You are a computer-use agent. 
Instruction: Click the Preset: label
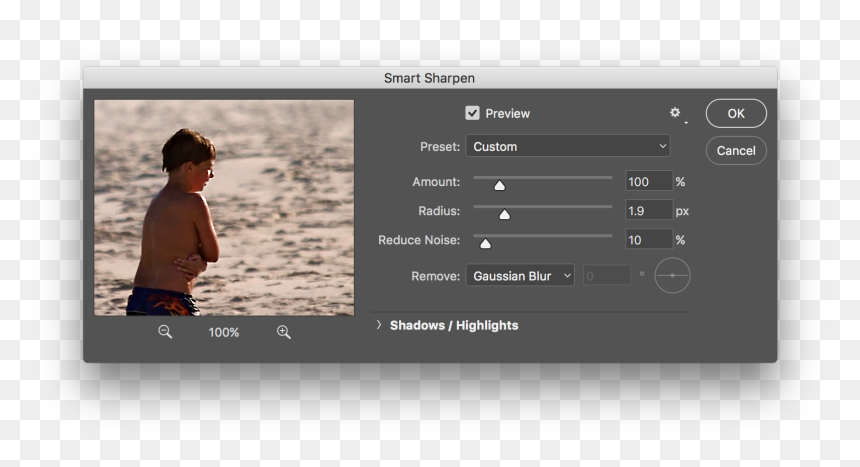440,147
